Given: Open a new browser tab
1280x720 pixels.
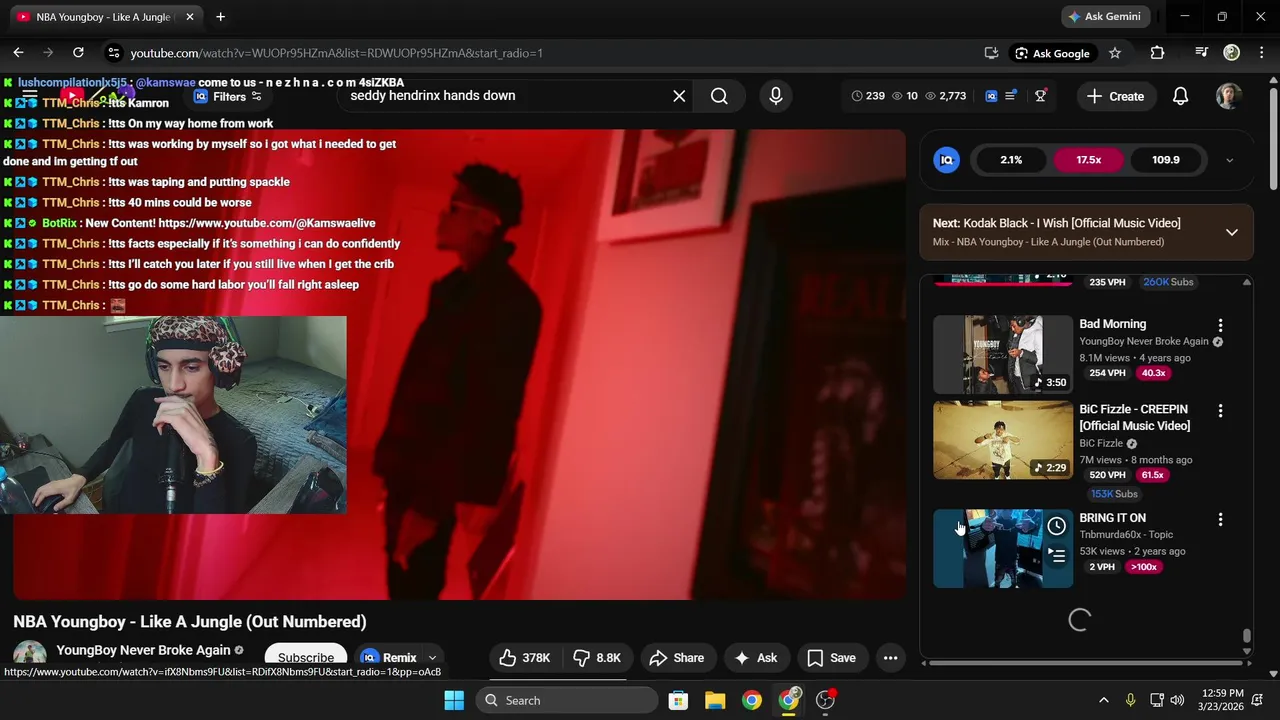Looking at the screenshot, I should click(x=220, y=16).
